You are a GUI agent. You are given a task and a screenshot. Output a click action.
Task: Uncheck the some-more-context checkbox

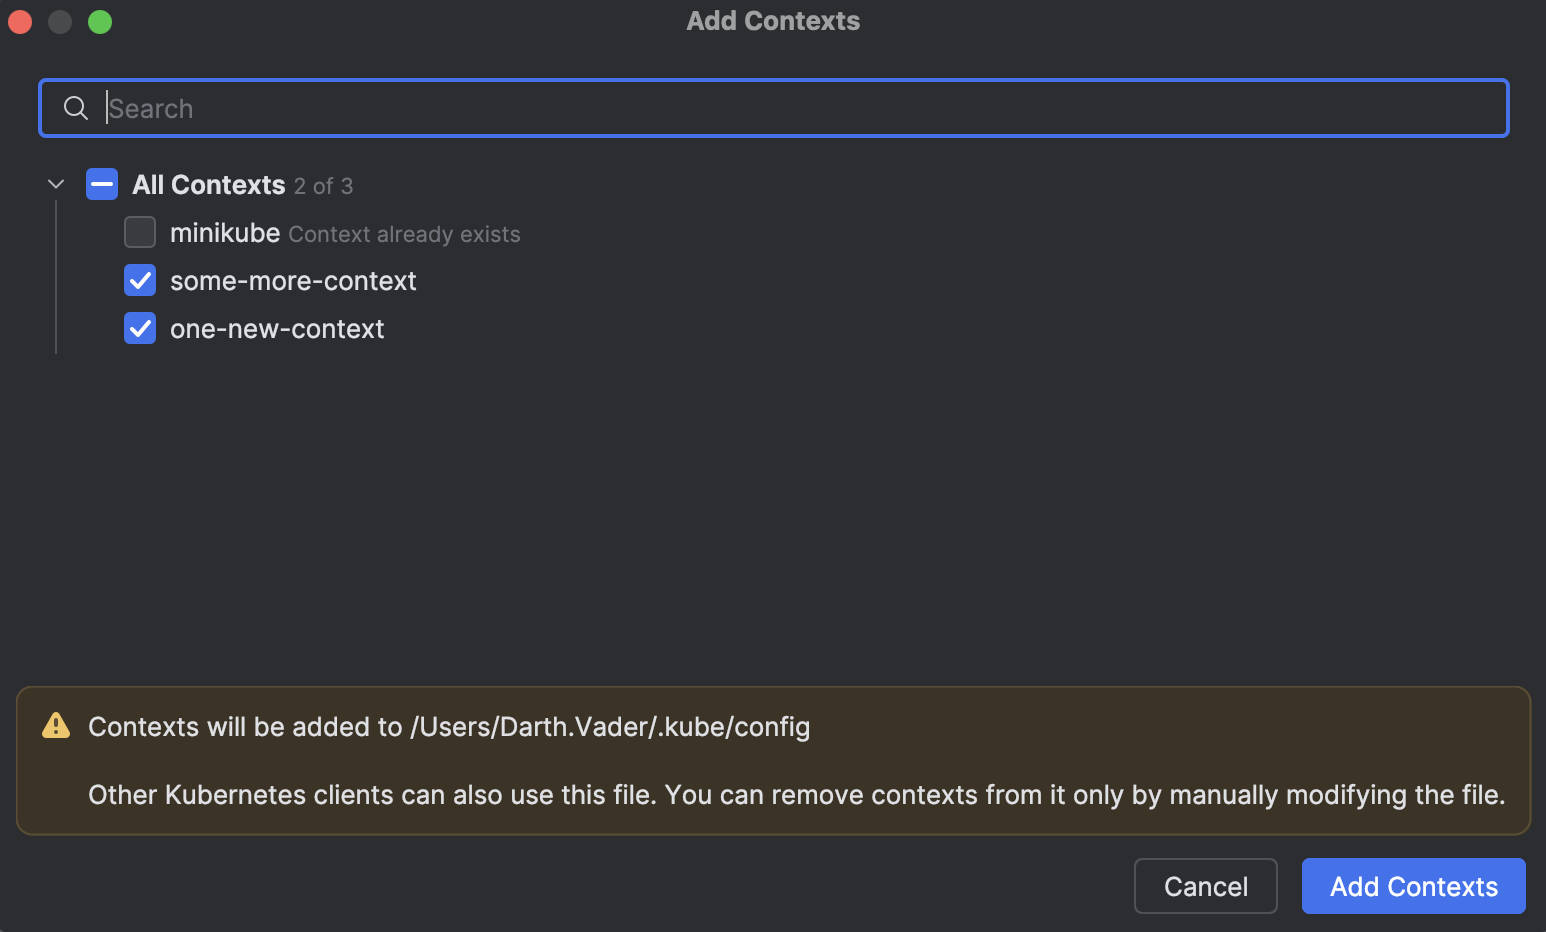point(140,281)
